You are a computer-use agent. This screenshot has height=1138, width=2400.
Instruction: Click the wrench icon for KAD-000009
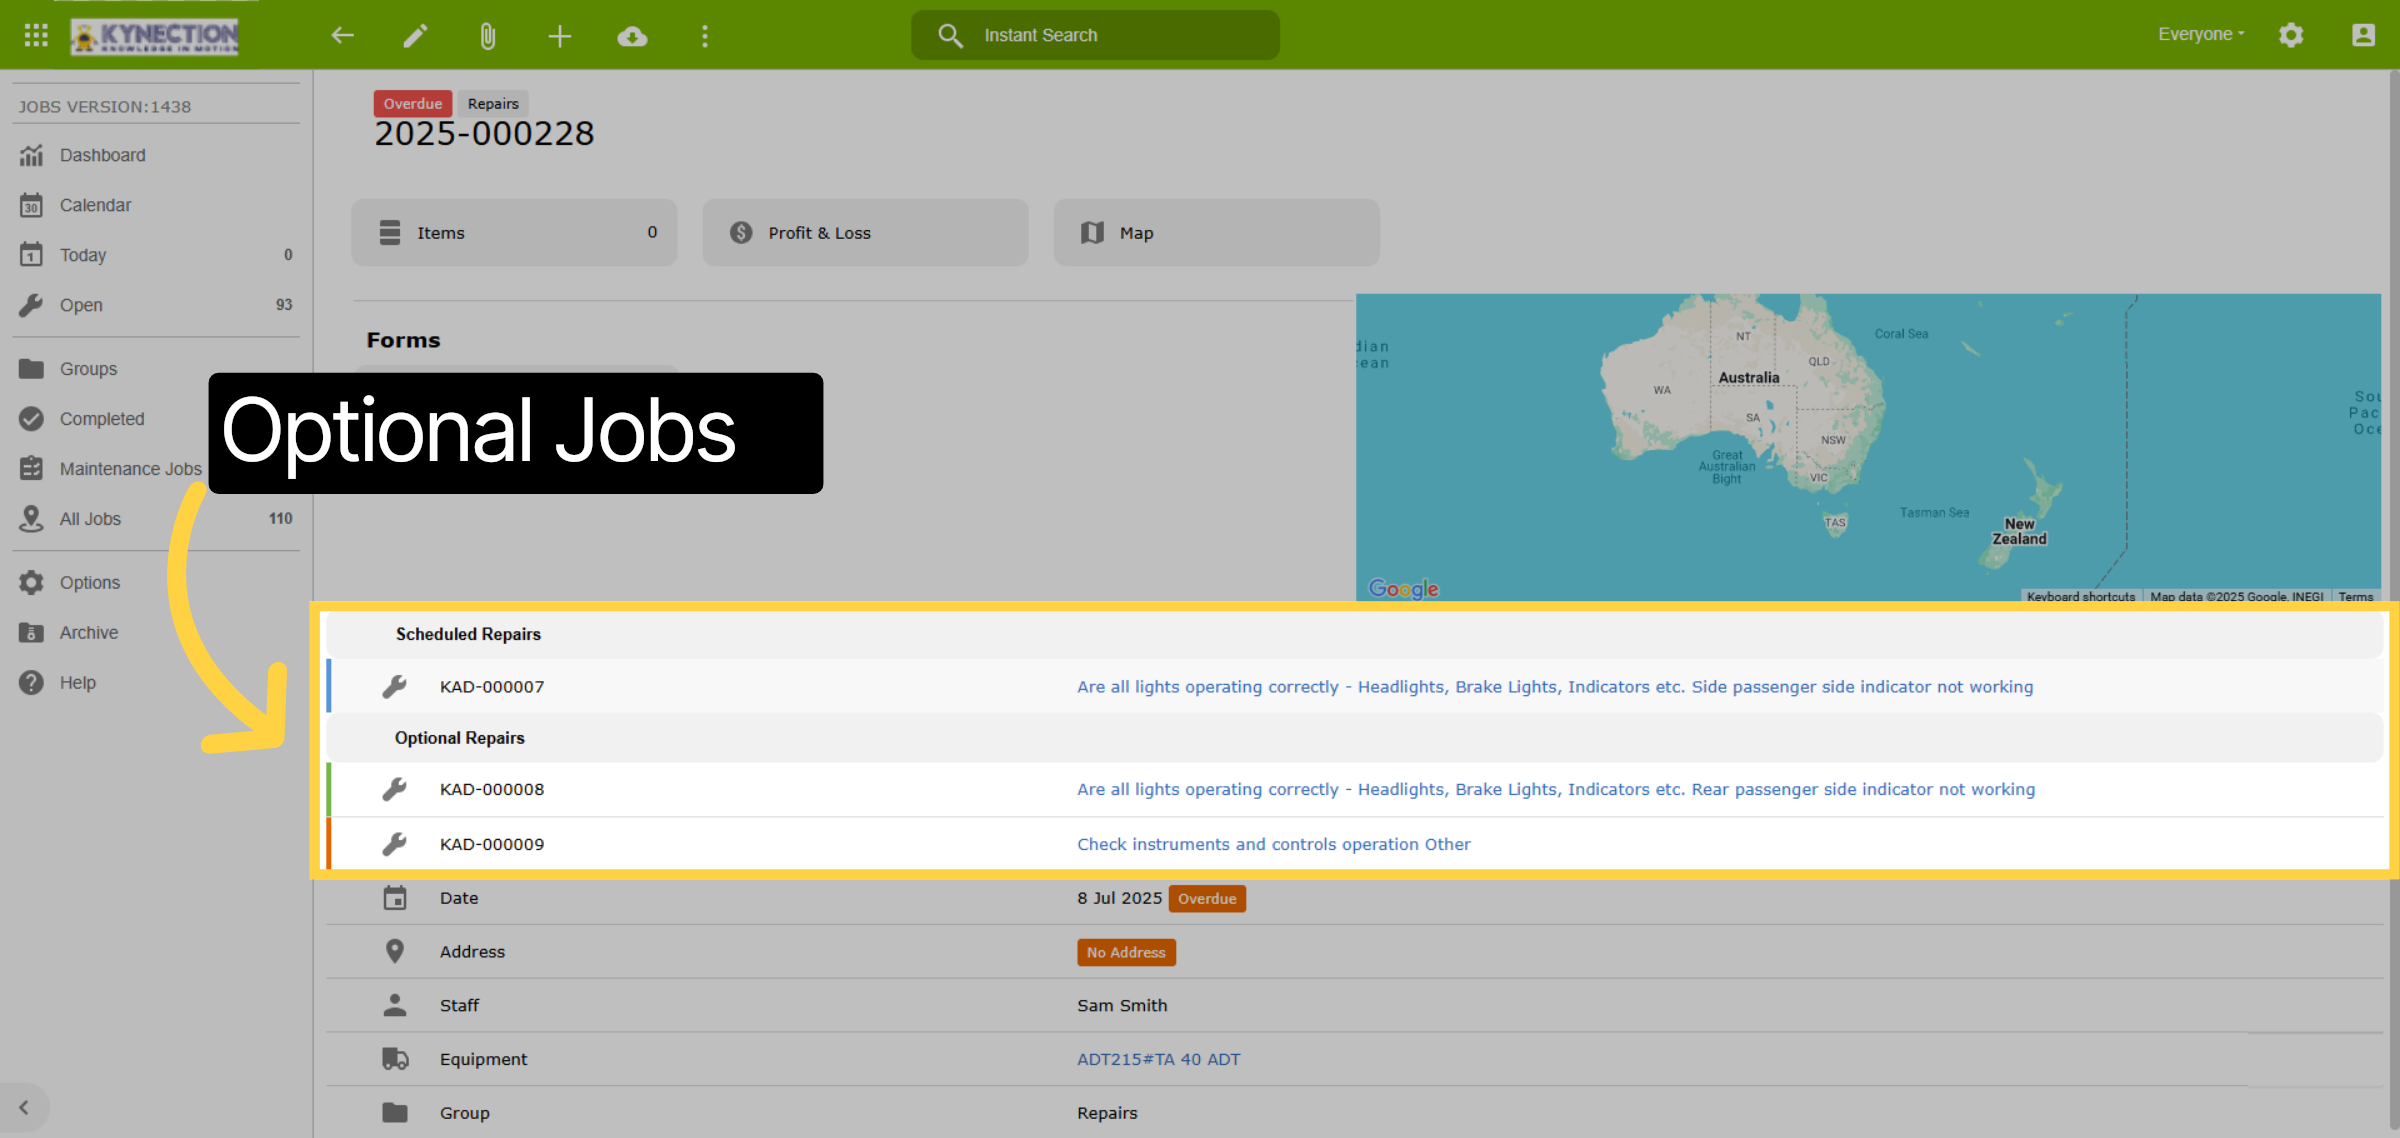(x=394, y=844)
